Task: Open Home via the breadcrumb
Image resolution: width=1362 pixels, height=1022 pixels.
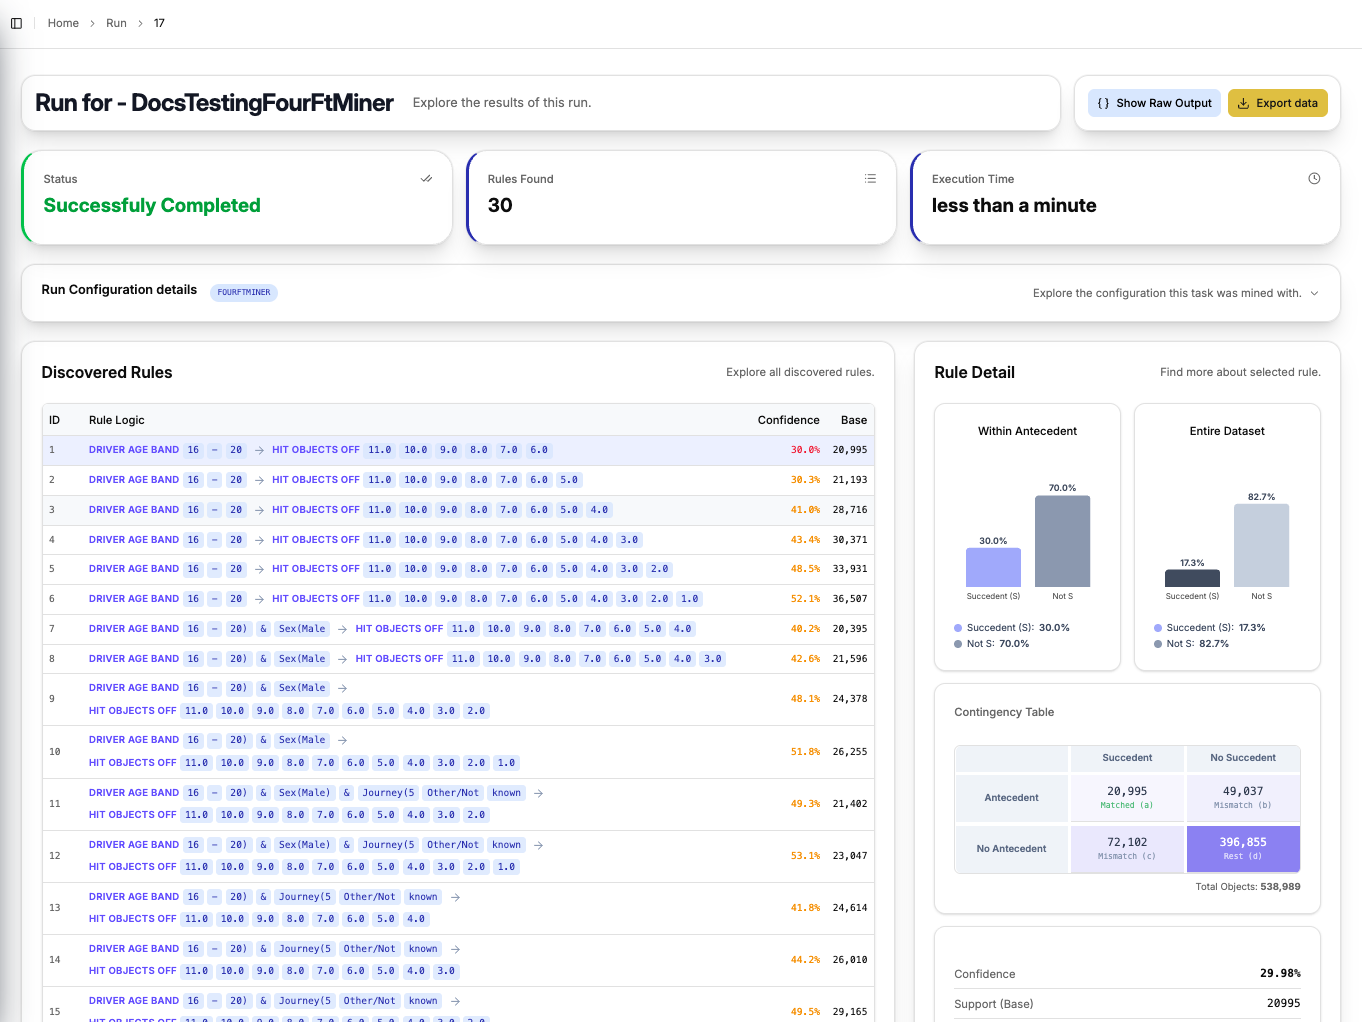Action: pos(63,22)
